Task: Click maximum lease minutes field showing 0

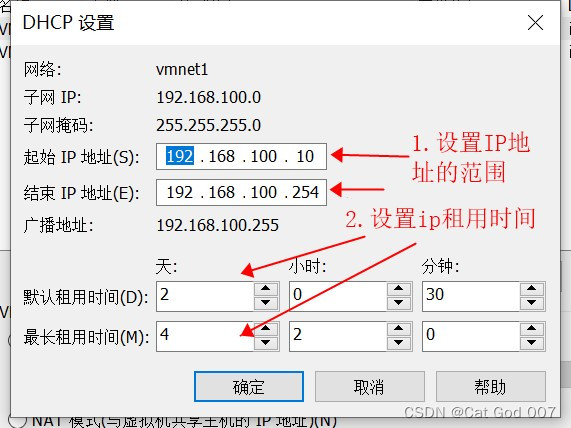Action: point(471,336)
